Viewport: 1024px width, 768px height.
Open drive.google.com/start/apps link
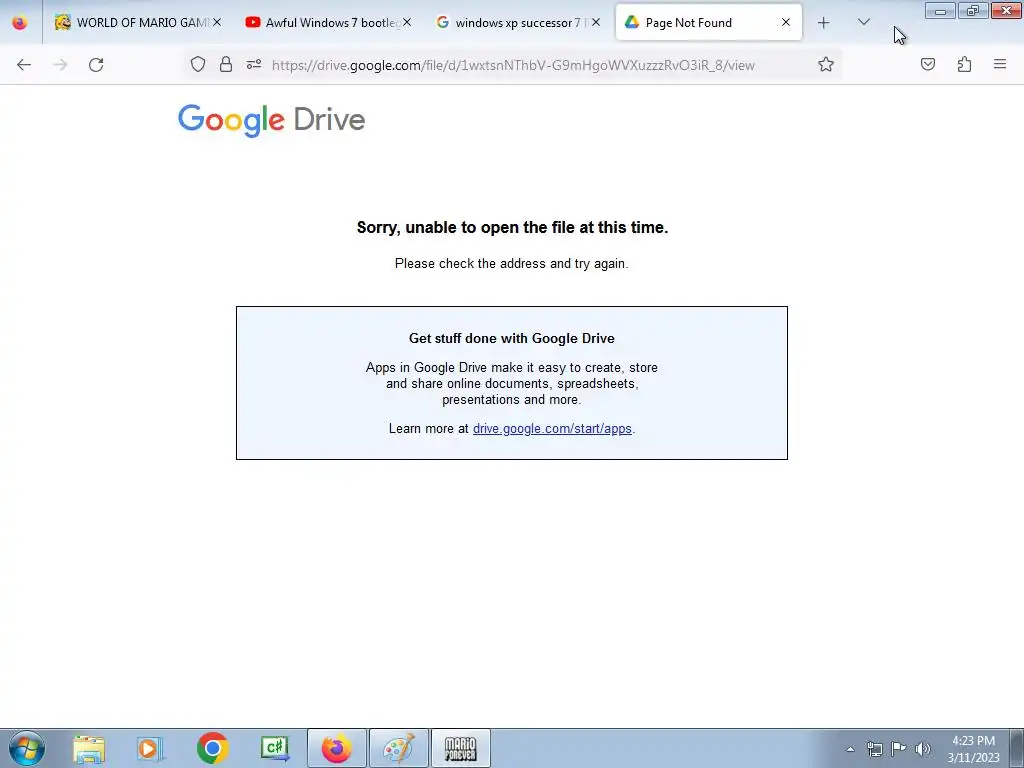[x=552, y=428]
